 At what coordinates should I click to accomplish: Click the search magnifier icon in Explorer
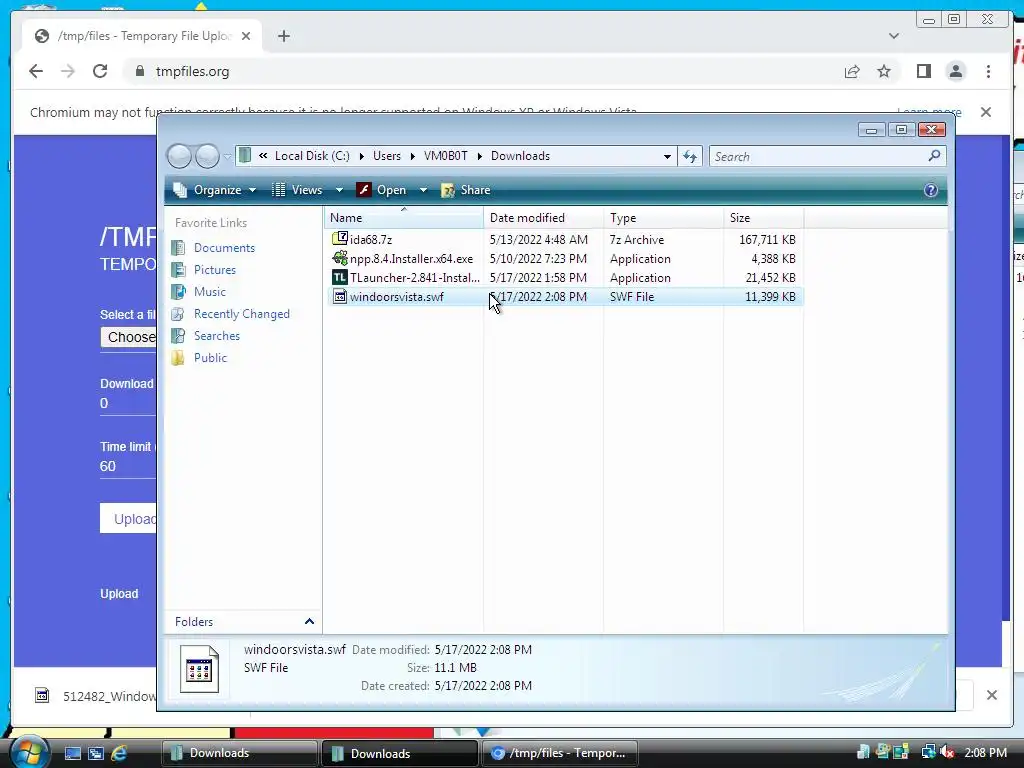(935, 155)
